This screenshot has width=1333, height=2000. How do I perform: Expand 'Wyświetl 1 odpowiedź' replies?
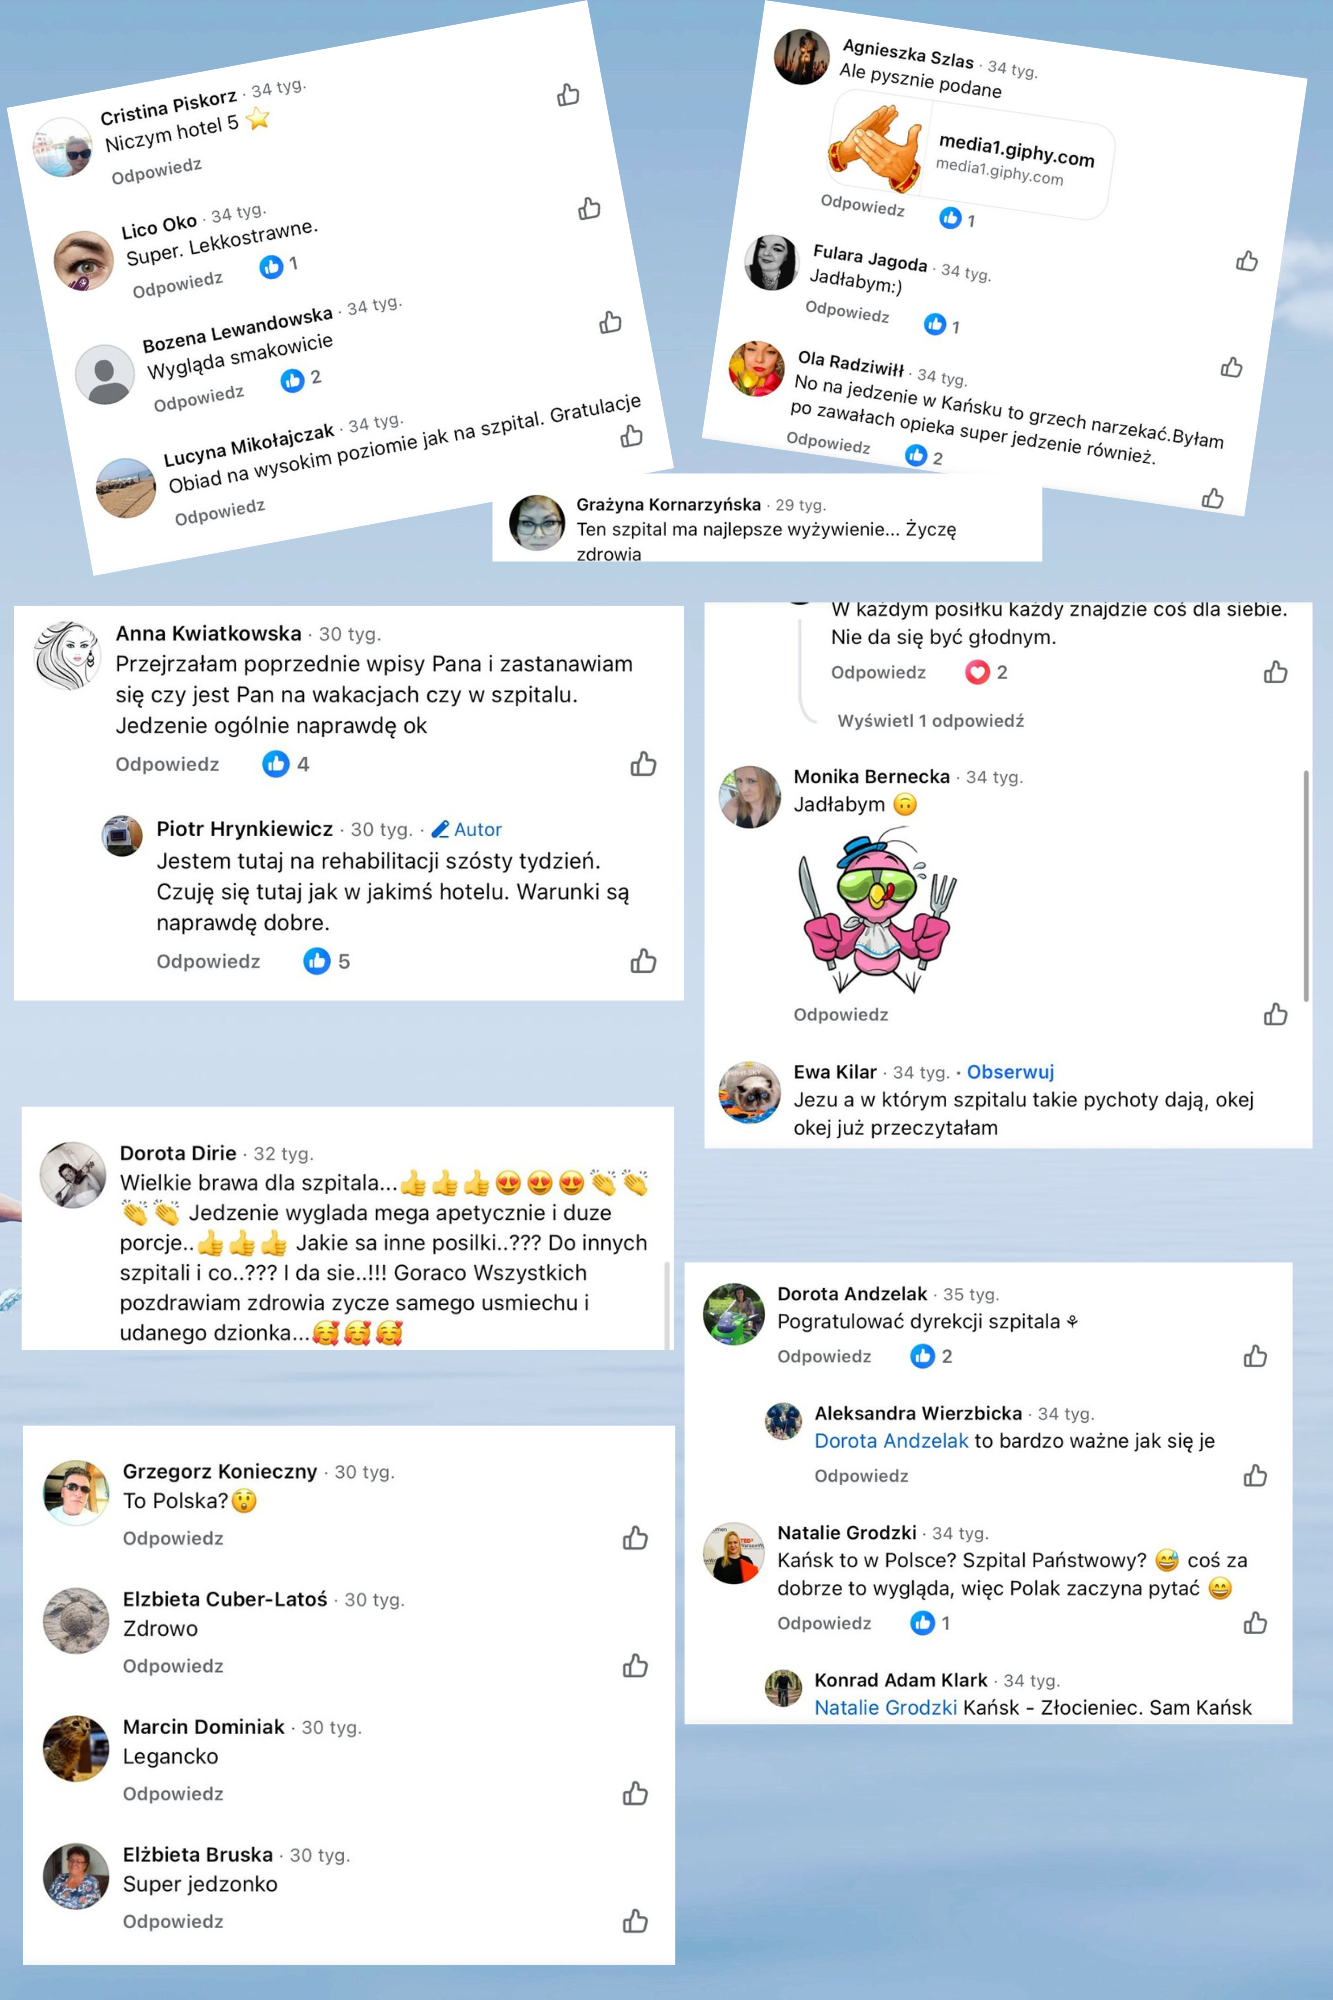coord(930,721)
